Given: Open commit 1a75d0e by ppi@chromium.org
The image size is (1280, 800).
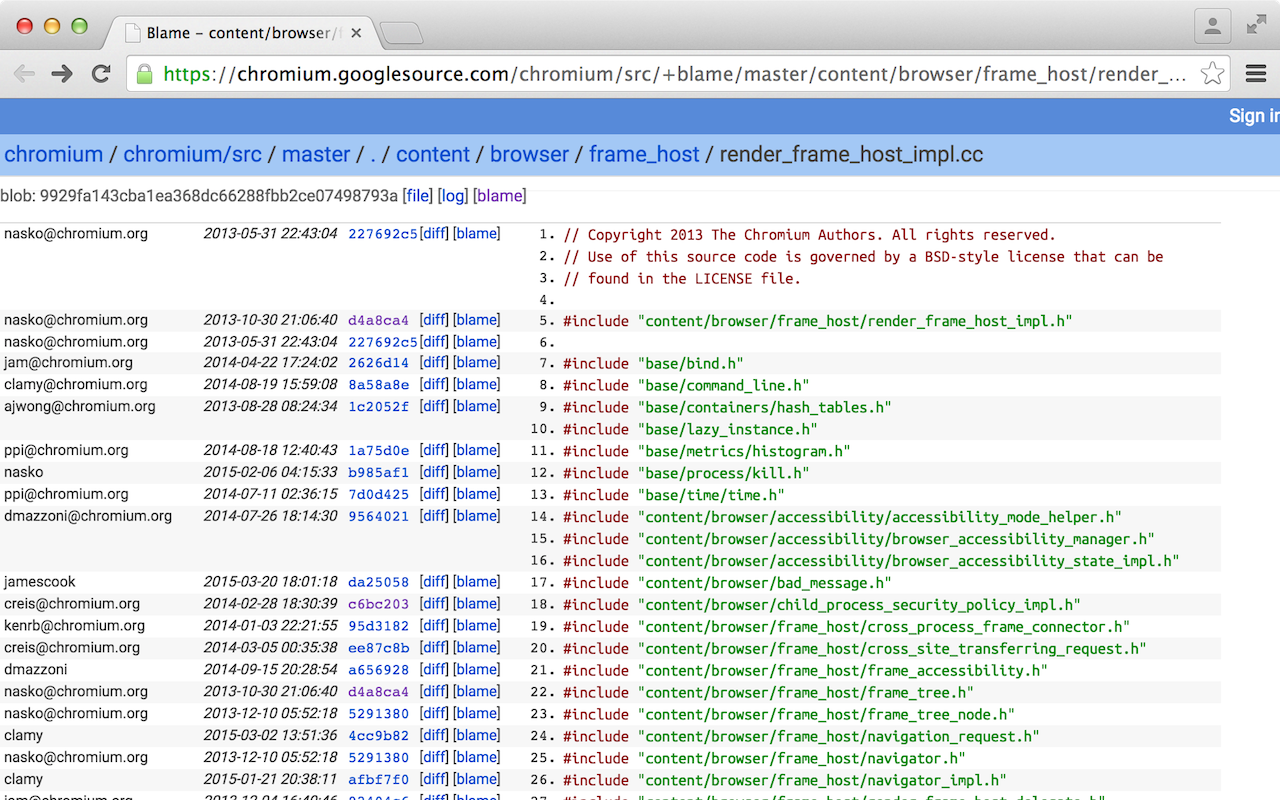Looking at the screenshot, I should [x=378, y=451].
